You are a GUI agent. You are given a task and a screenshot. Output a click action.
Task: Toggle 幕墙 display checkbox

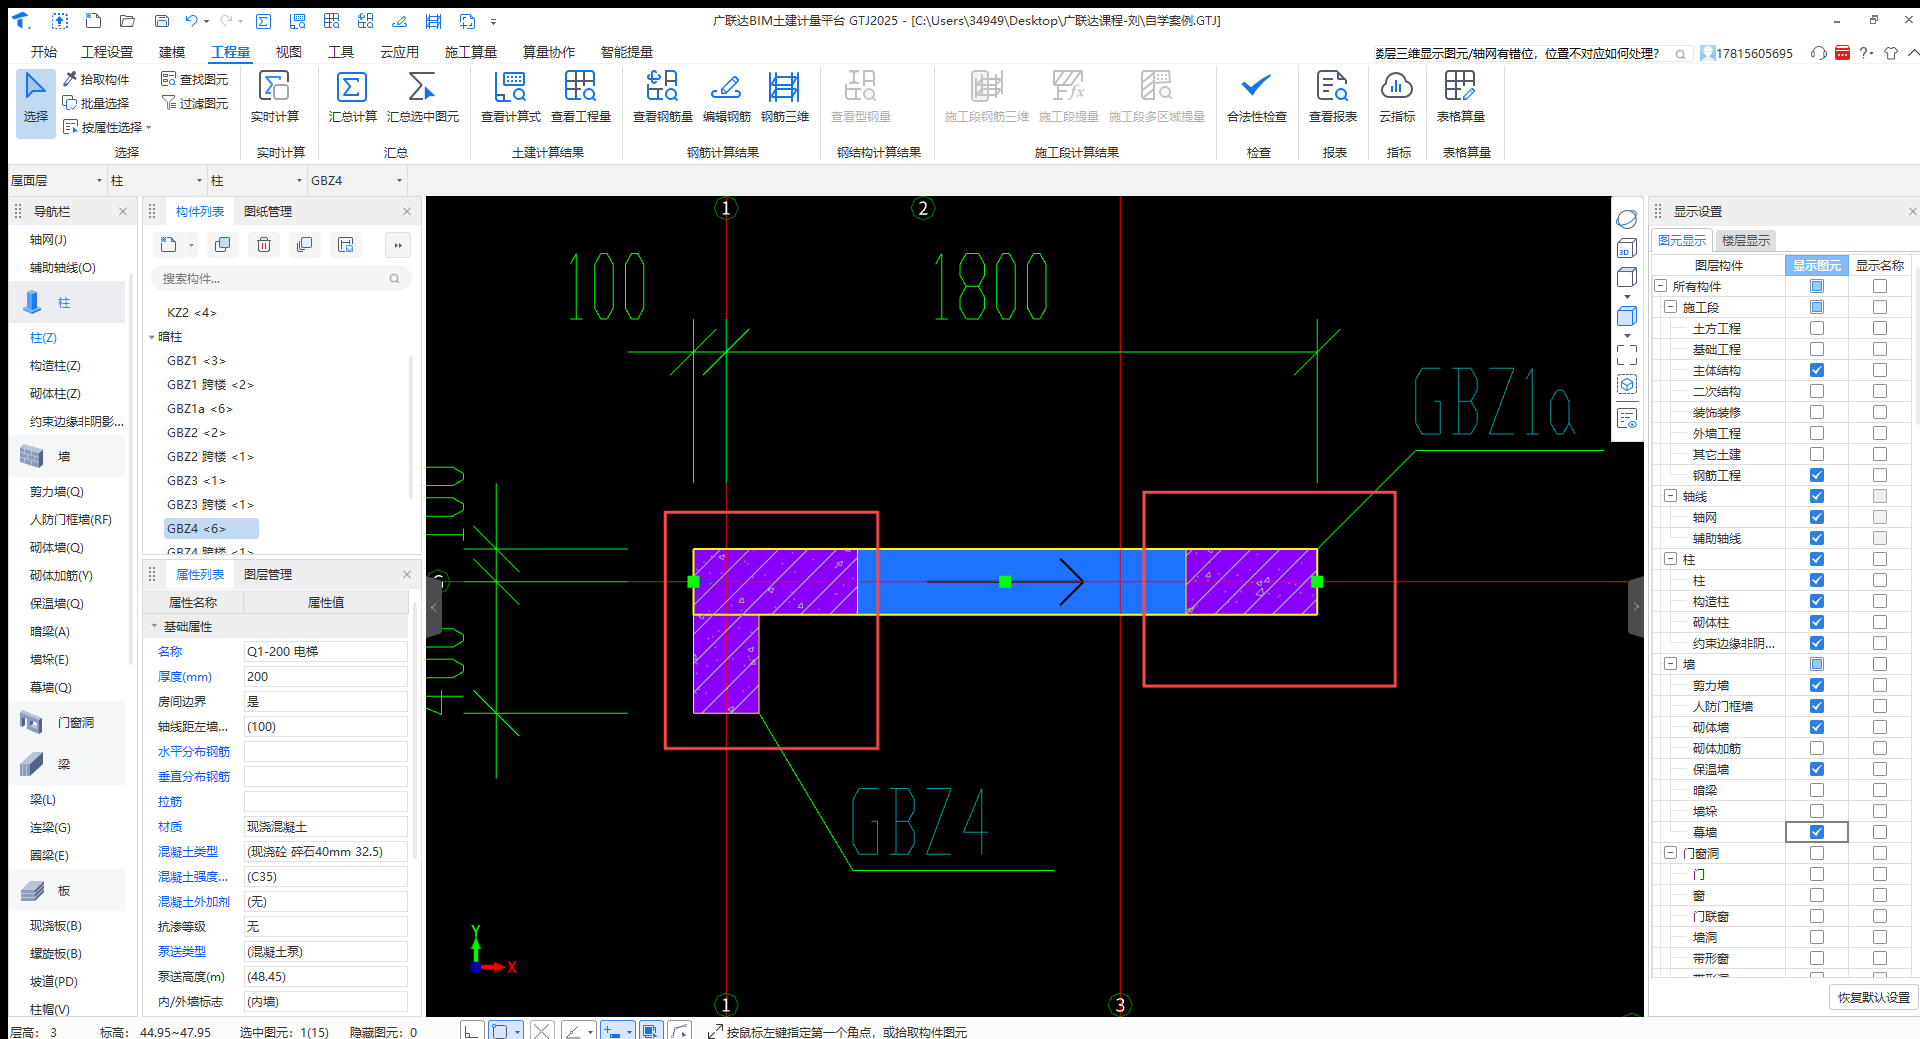[x=1817, y=832]
